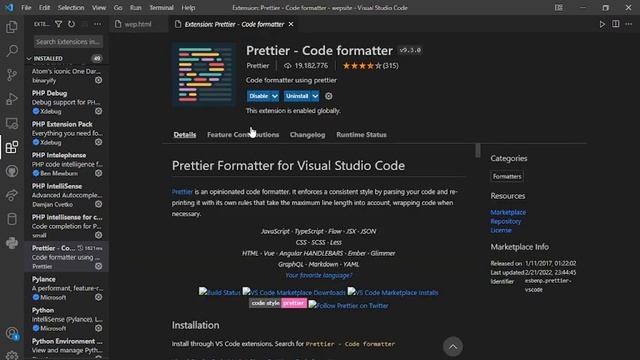
Task: Click the manage gear for Pylance
Action: pyautogui.click(x=98, y=297)
